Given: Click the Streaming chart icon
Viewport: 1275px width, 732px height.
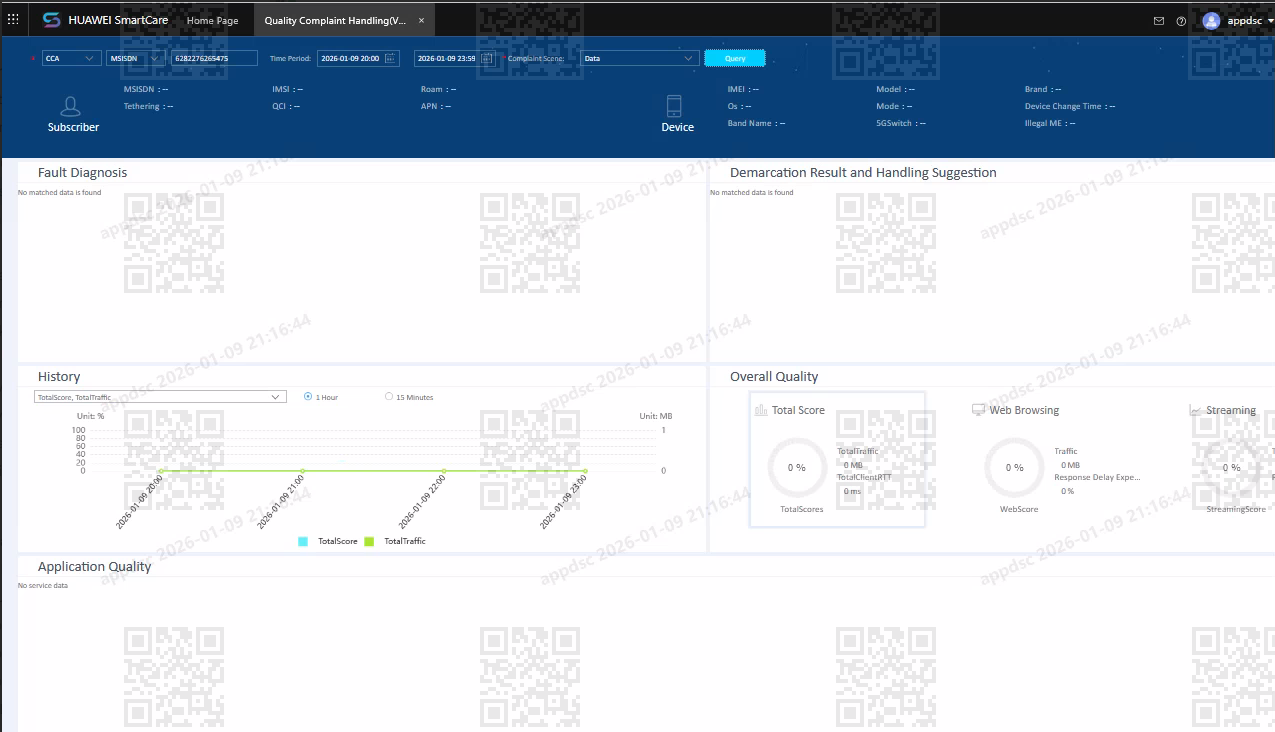Looking at the screenshot, I should [1195, 410].
